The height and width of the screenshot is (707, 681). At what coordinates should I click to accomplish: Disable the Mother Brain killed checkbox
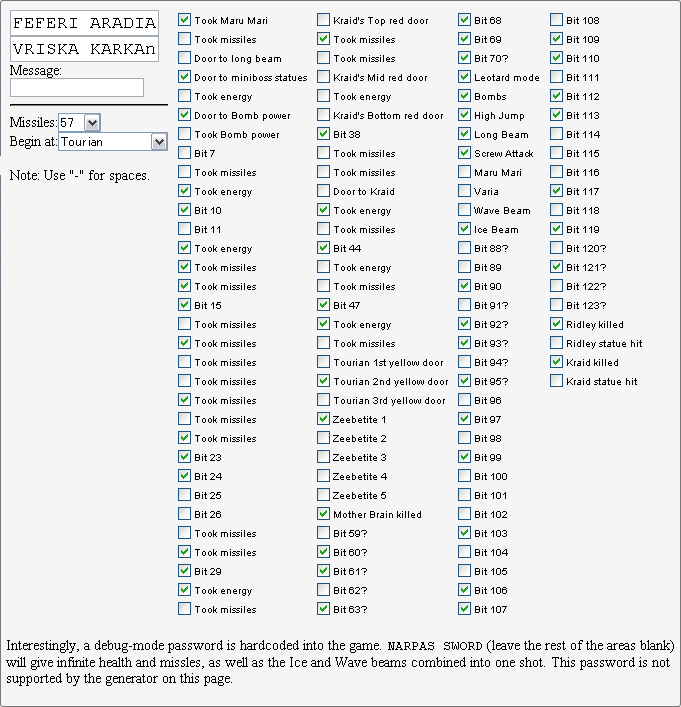point(324,514)
